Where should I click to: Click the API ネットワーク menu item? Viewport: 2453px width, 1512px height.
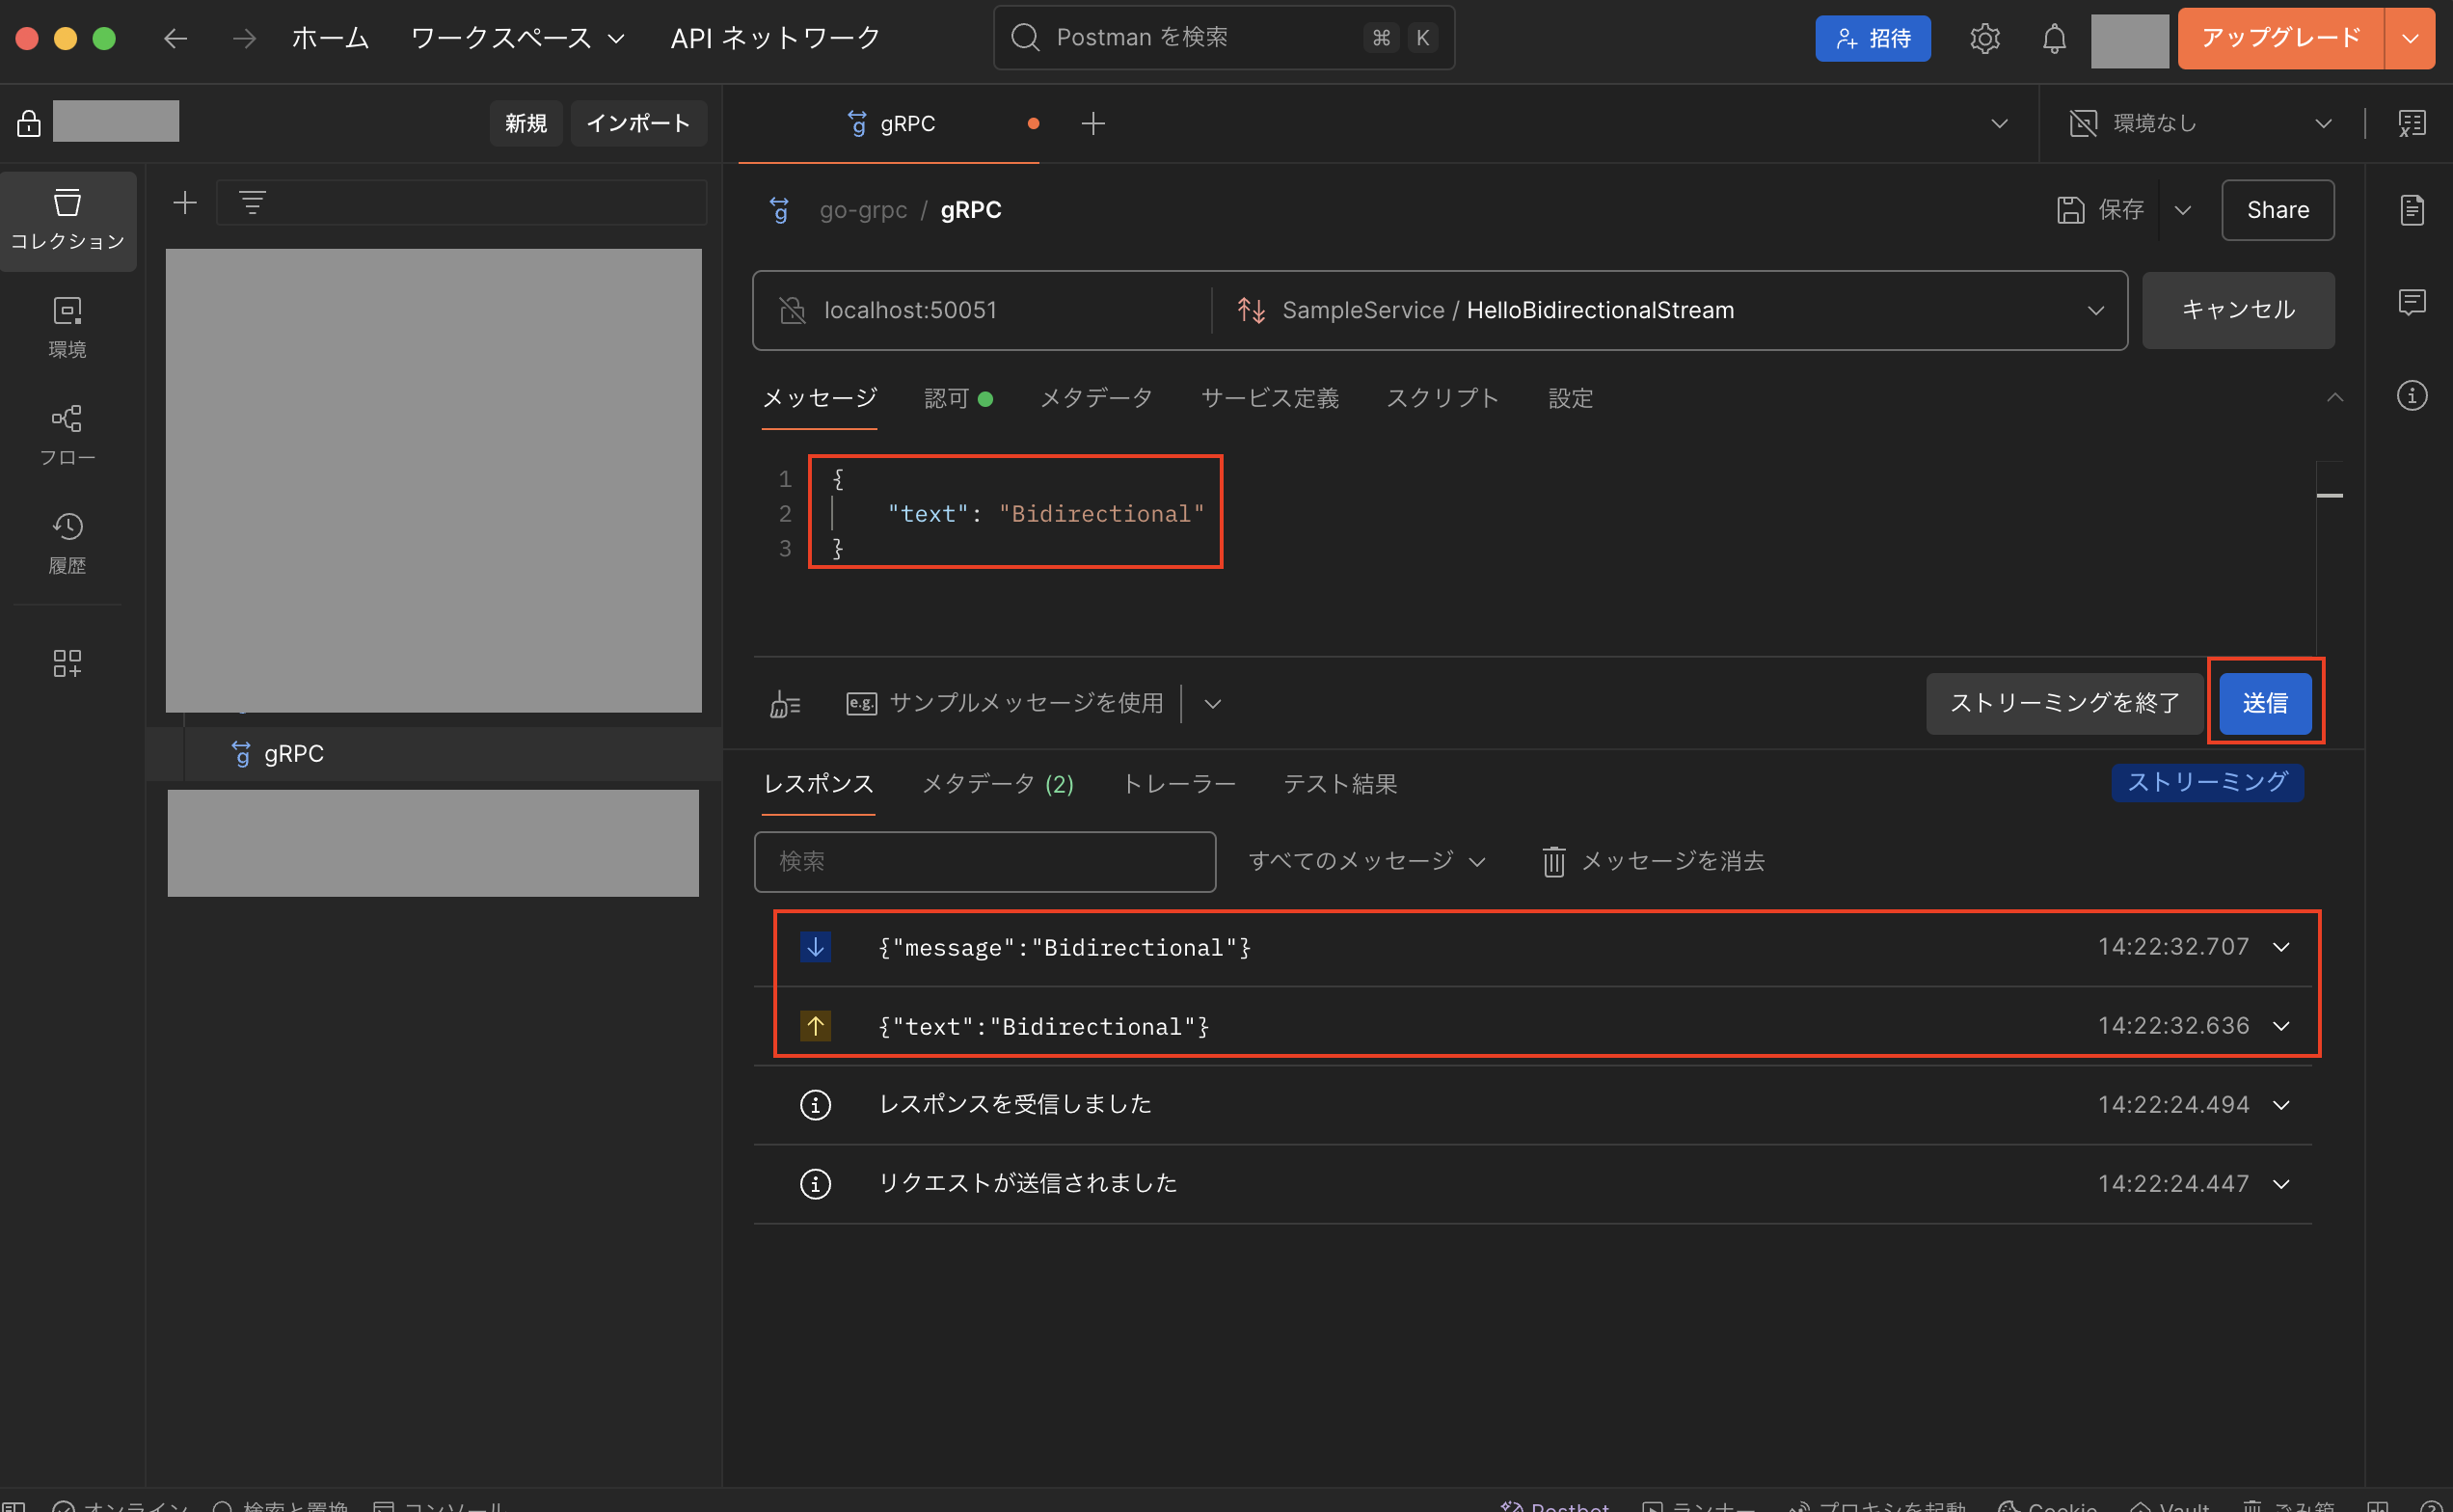point(775,38)
